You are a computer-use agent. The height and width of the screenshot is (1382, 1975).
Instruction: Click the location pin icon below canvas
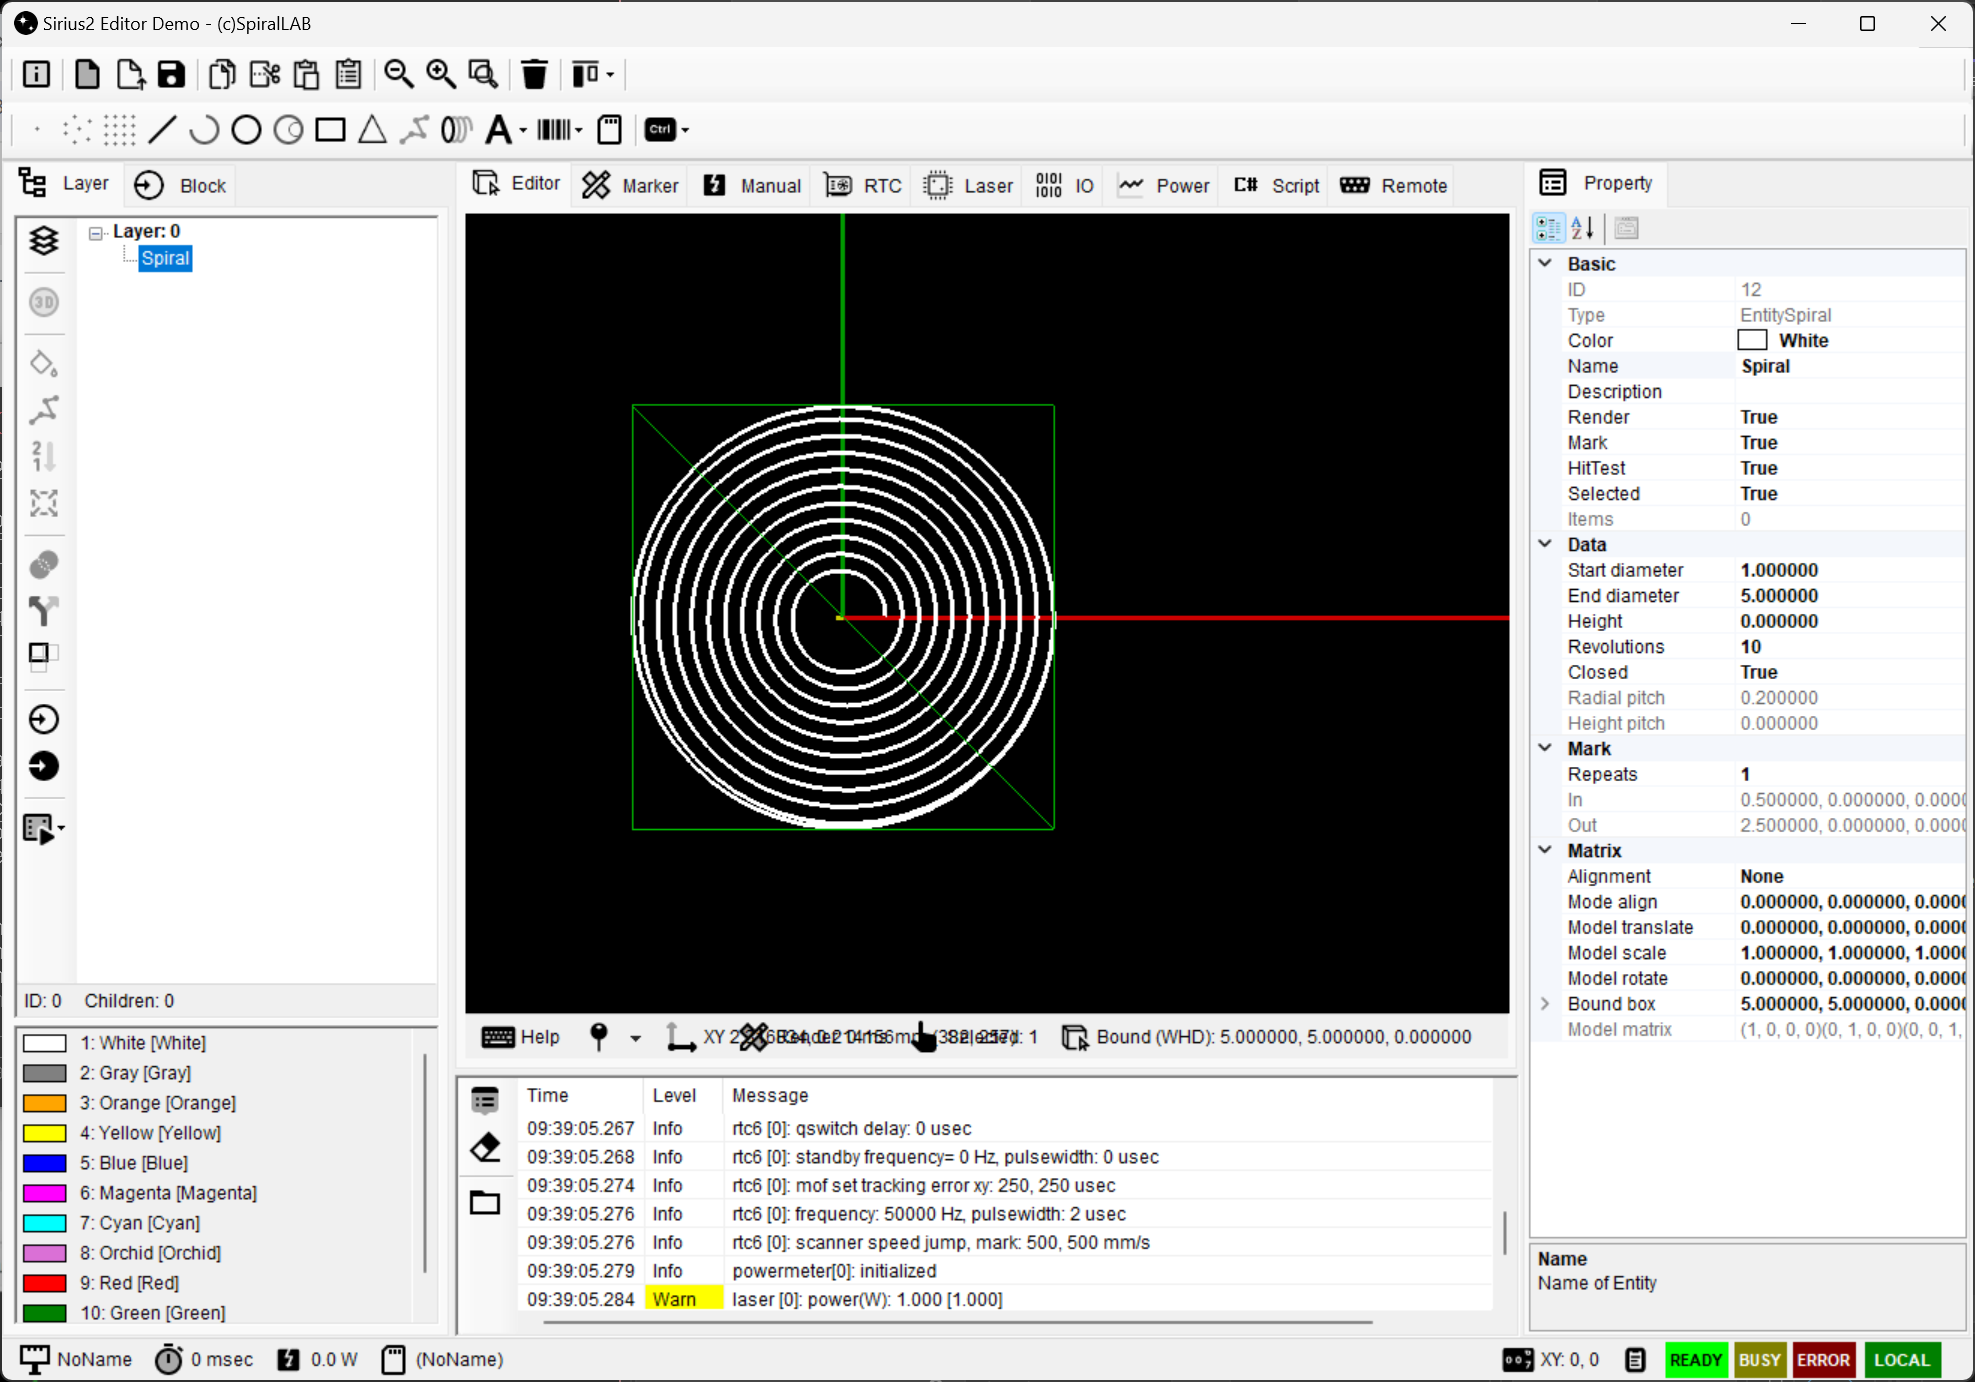coord(599,1037)
